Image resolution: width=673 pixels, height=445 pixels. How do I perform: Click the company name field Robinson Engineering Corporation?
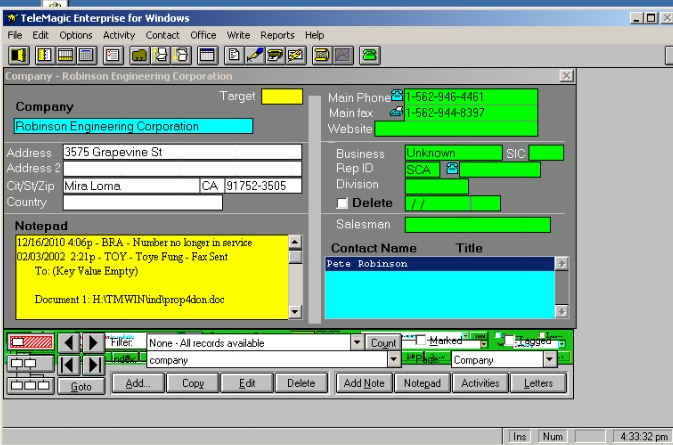coord(133,126)
